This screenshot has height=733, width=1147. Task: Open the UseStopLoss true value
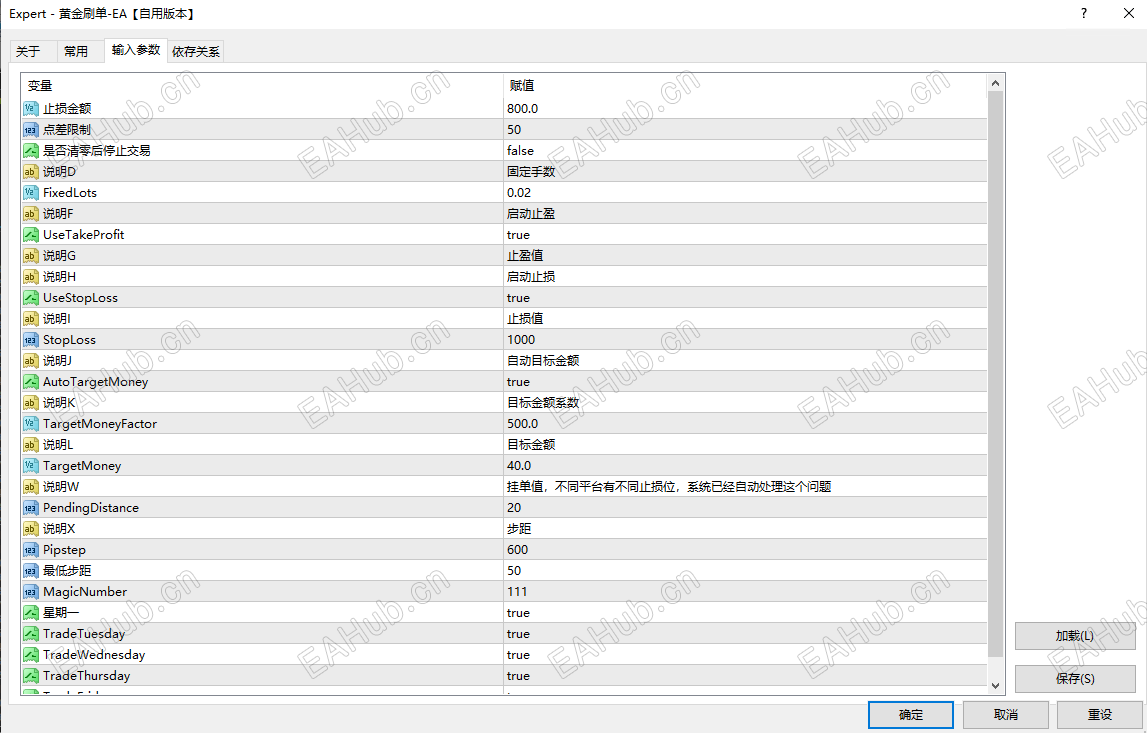point(745,298)
